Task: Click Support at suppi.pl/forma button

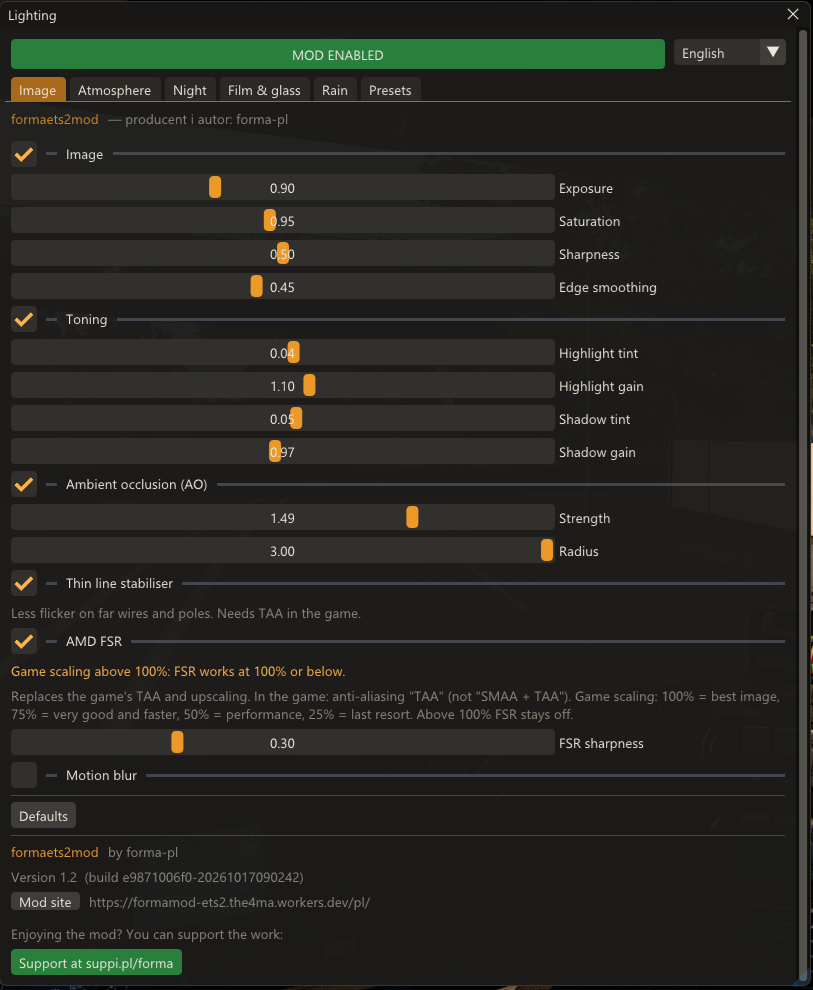Action: click(97, 963)
